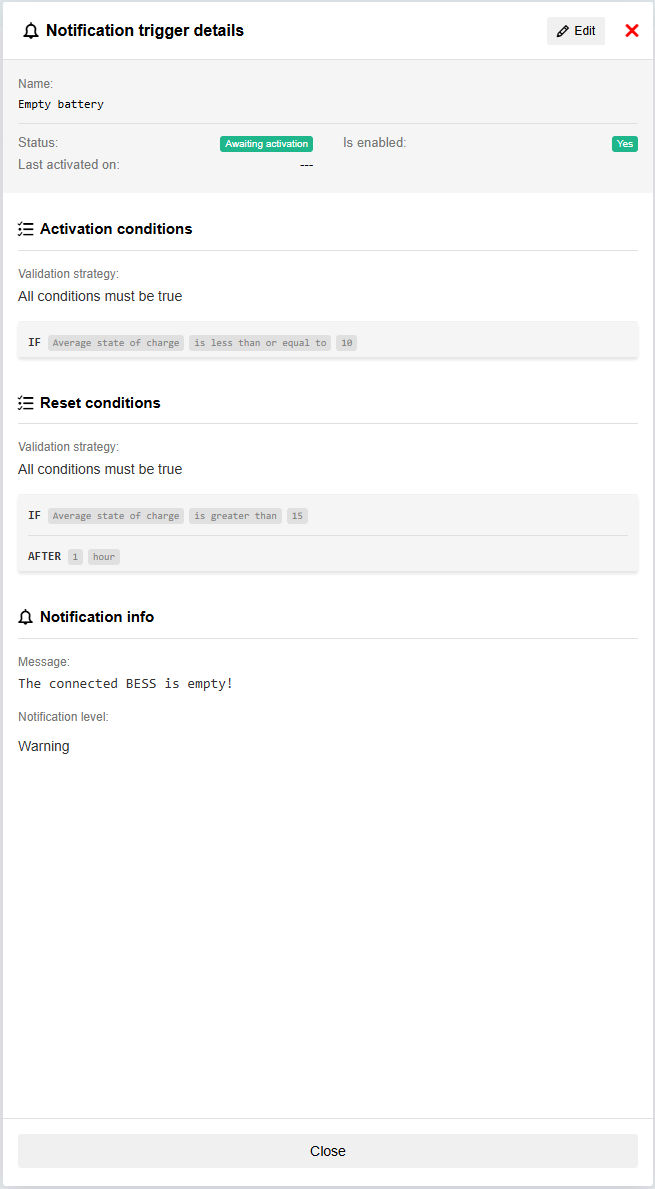Screen dimensions: 655x1189
Task: Click the red X close icon
Action: coord(632,31)
